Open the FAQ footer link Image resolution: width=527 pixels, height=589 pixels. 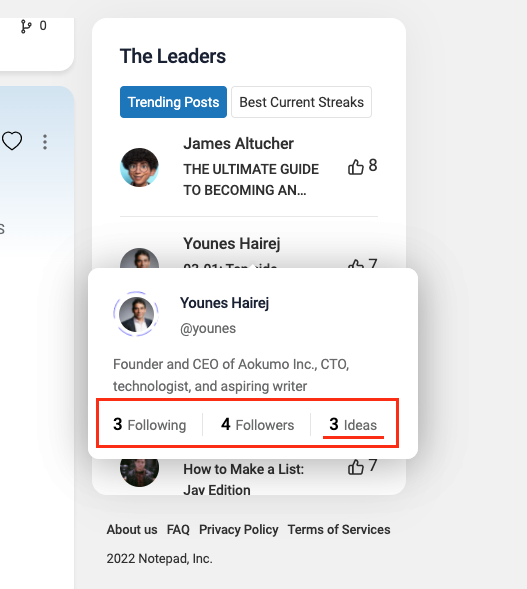click(x=178, y=530)
